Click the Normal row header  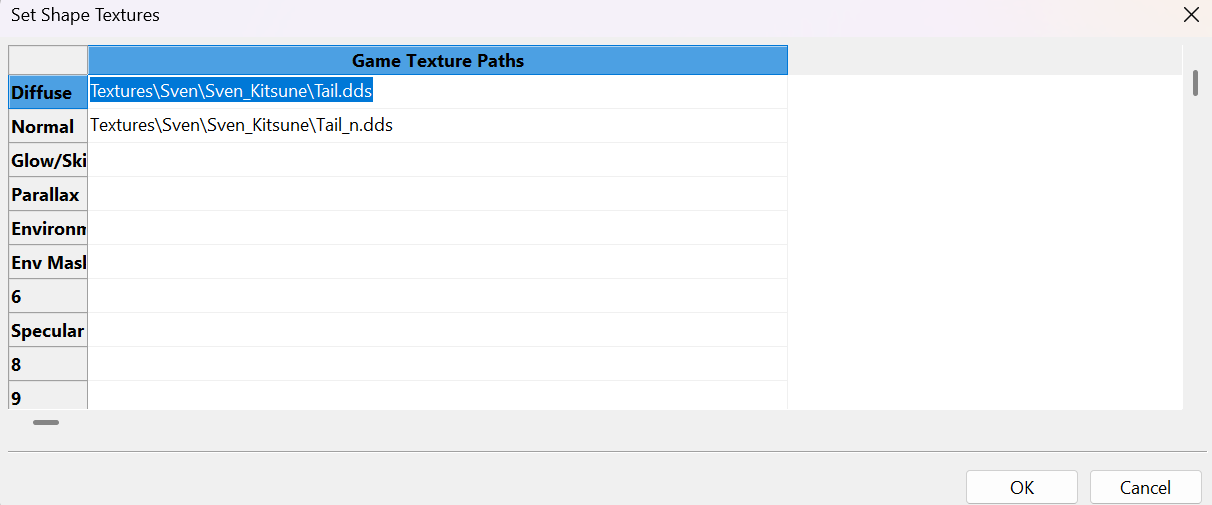tap(48, 126)
